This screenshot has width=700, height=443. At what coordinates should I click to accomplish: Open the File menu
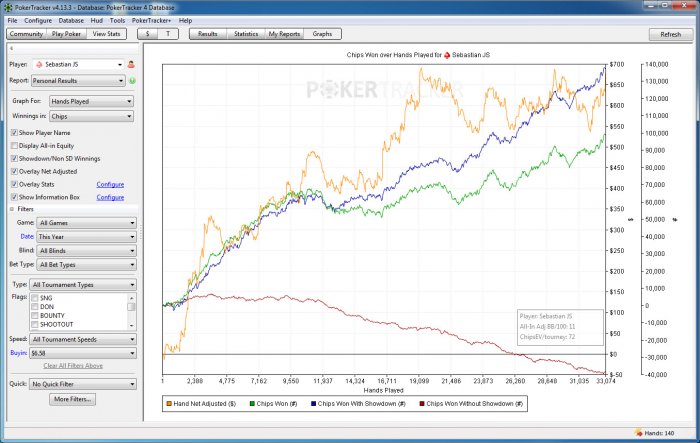coord(12,21)
